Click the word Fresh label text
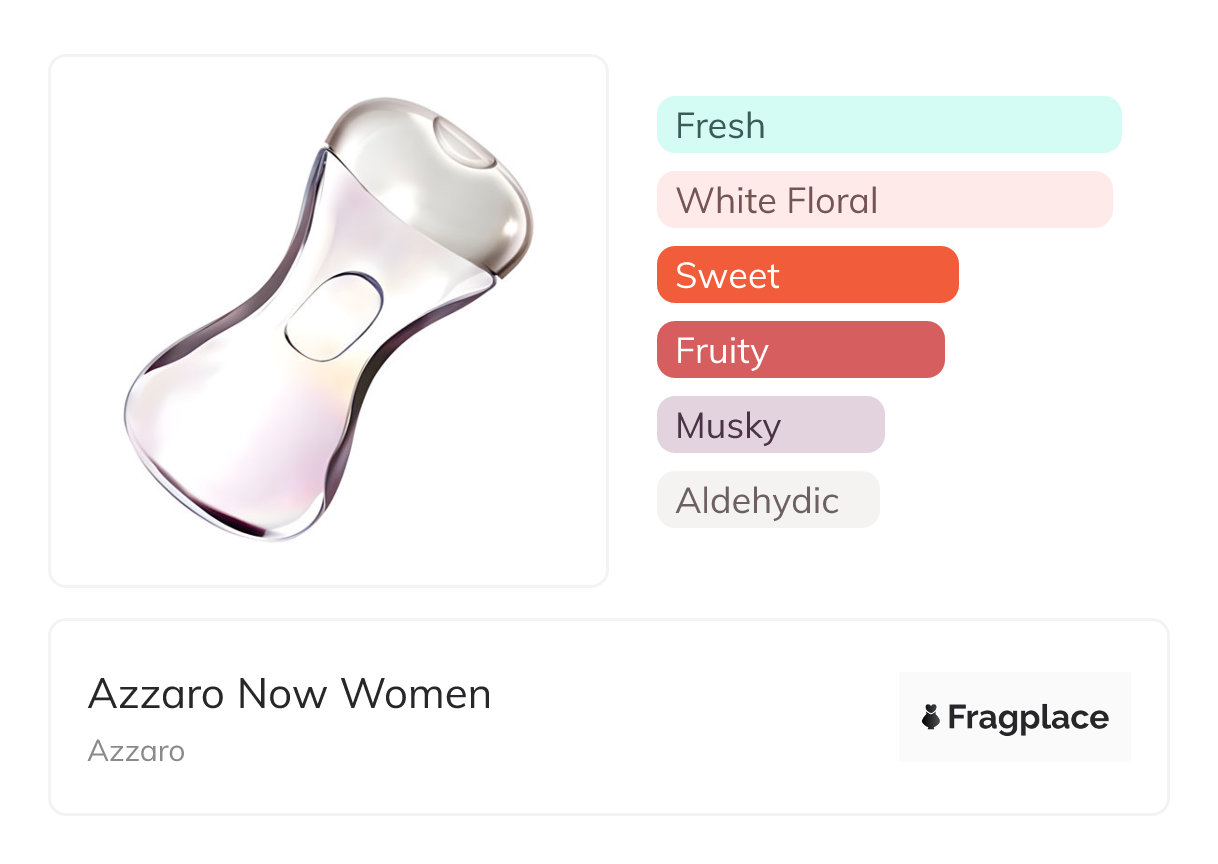This screenshot has height=864, width=1218. click(x=720, y=126)
